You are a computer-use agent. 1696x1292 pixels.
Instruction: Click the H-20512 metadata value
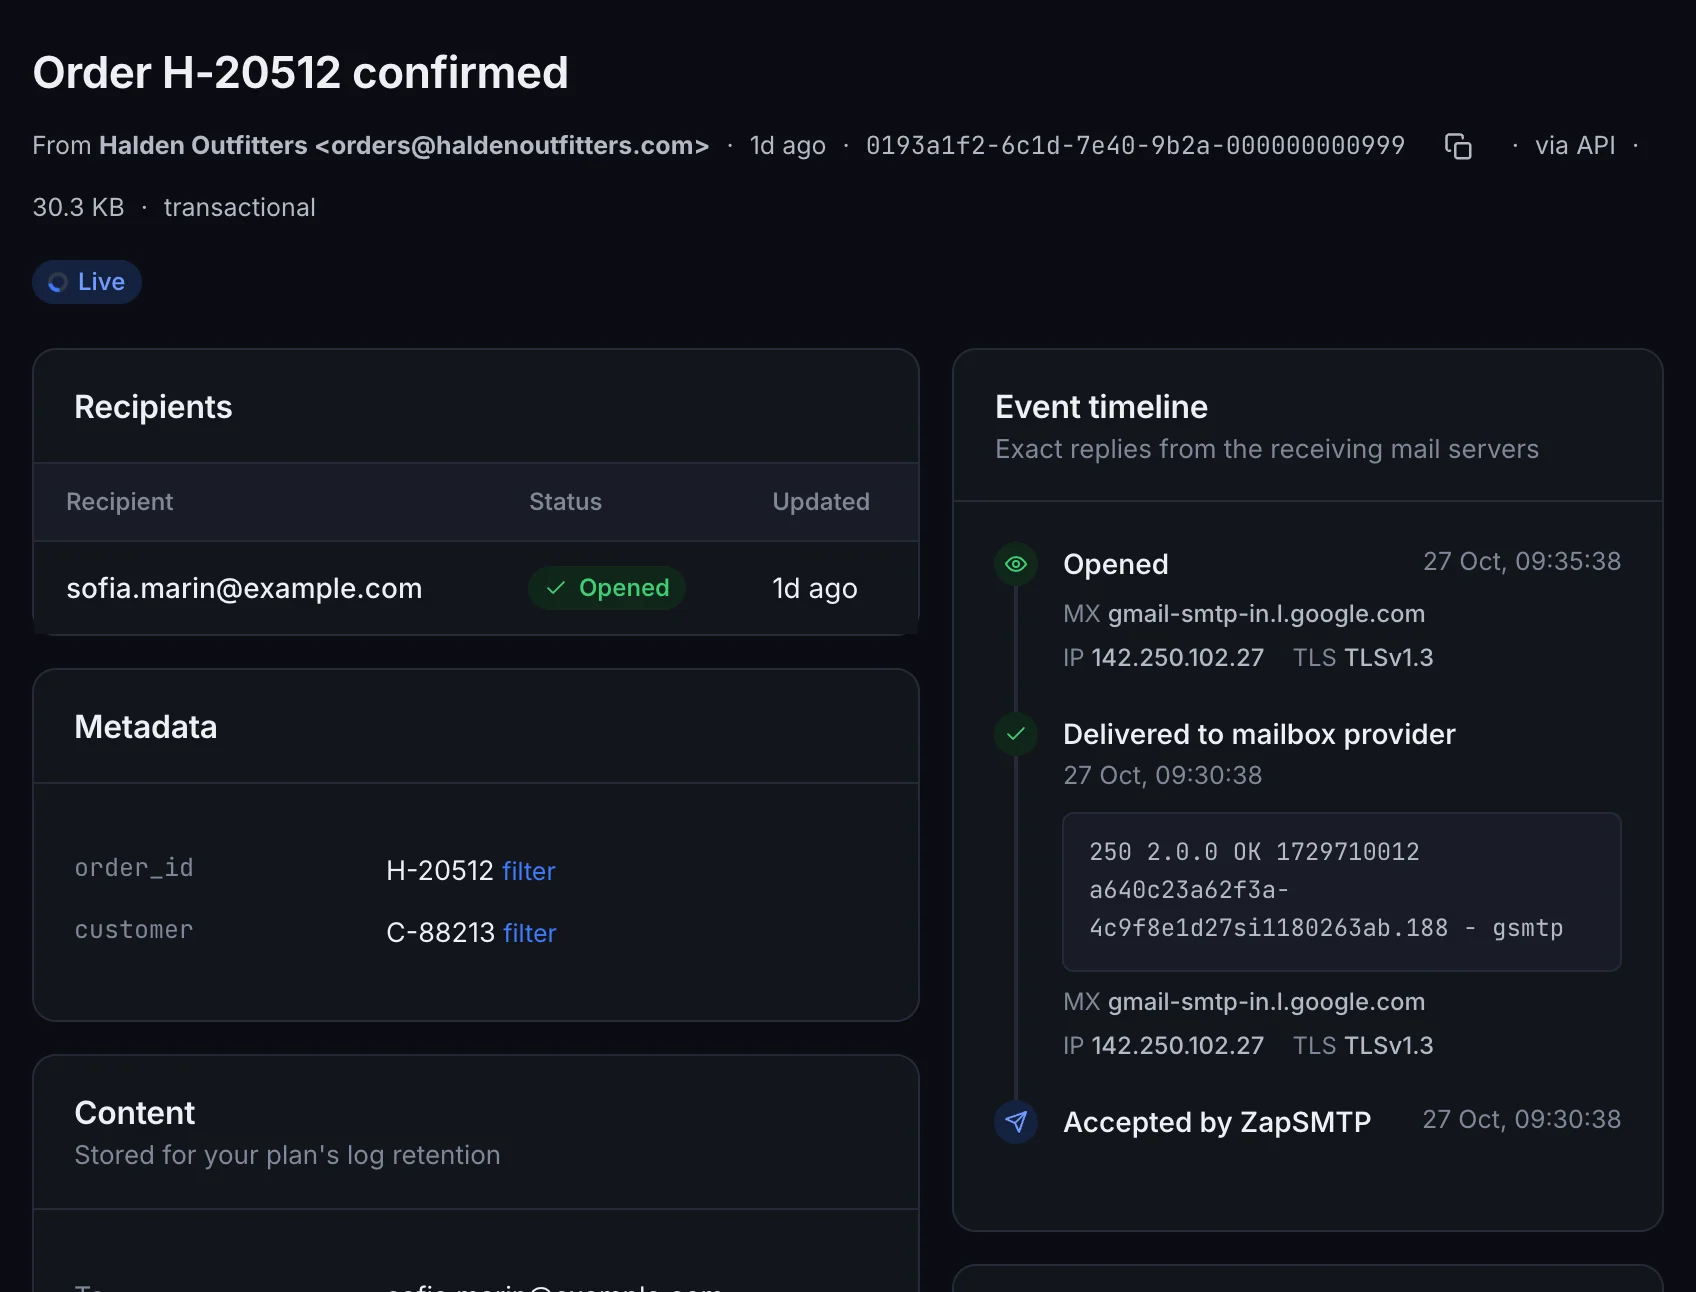pyautogui.click(x=440, y=871)
